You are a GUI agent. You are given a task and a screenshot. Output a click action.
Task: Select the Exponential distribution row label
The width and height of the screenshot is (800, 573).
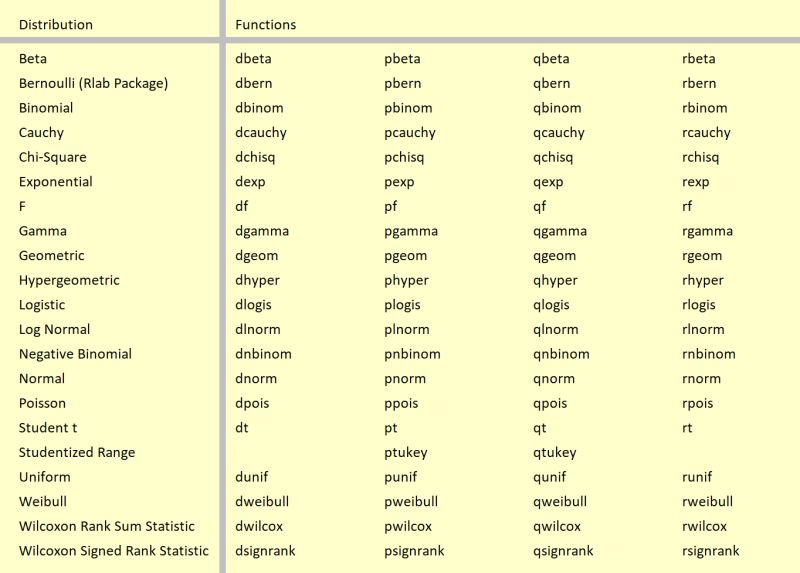[56, 182]
